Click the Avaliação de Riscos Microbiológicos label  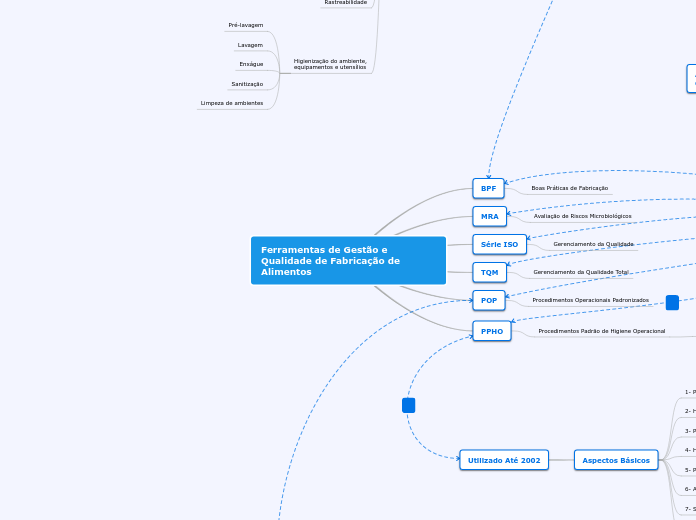[582, 216]
